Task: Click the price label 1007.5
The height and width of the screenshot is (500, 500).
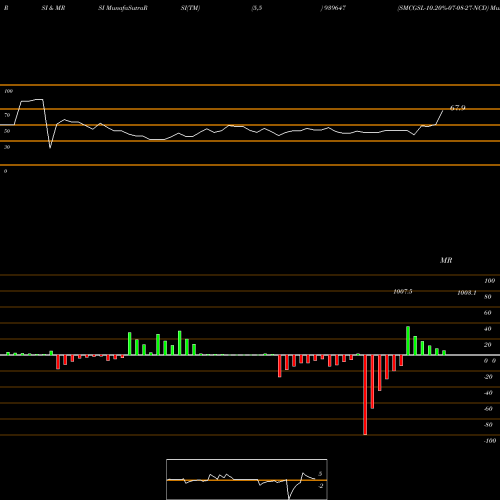Action: [403, 292]
